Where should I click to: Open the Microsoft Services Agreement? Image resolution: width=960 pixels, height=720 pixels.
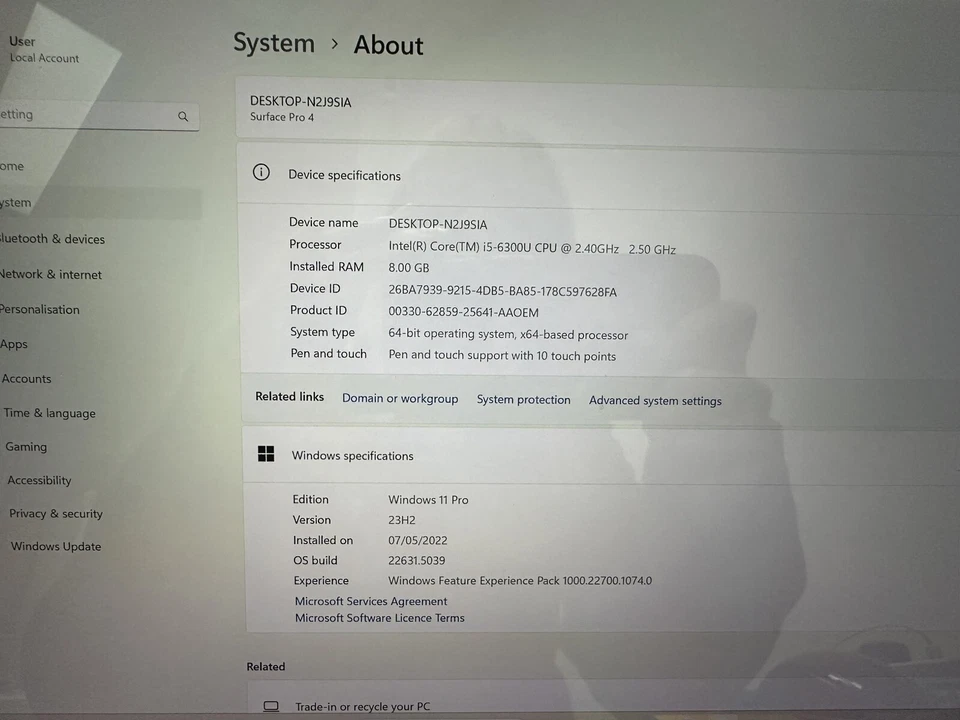370,601
